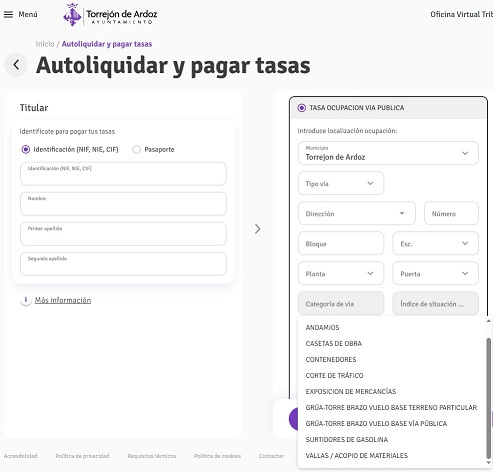Focus the Bloque input field

(x=341, y=243)
